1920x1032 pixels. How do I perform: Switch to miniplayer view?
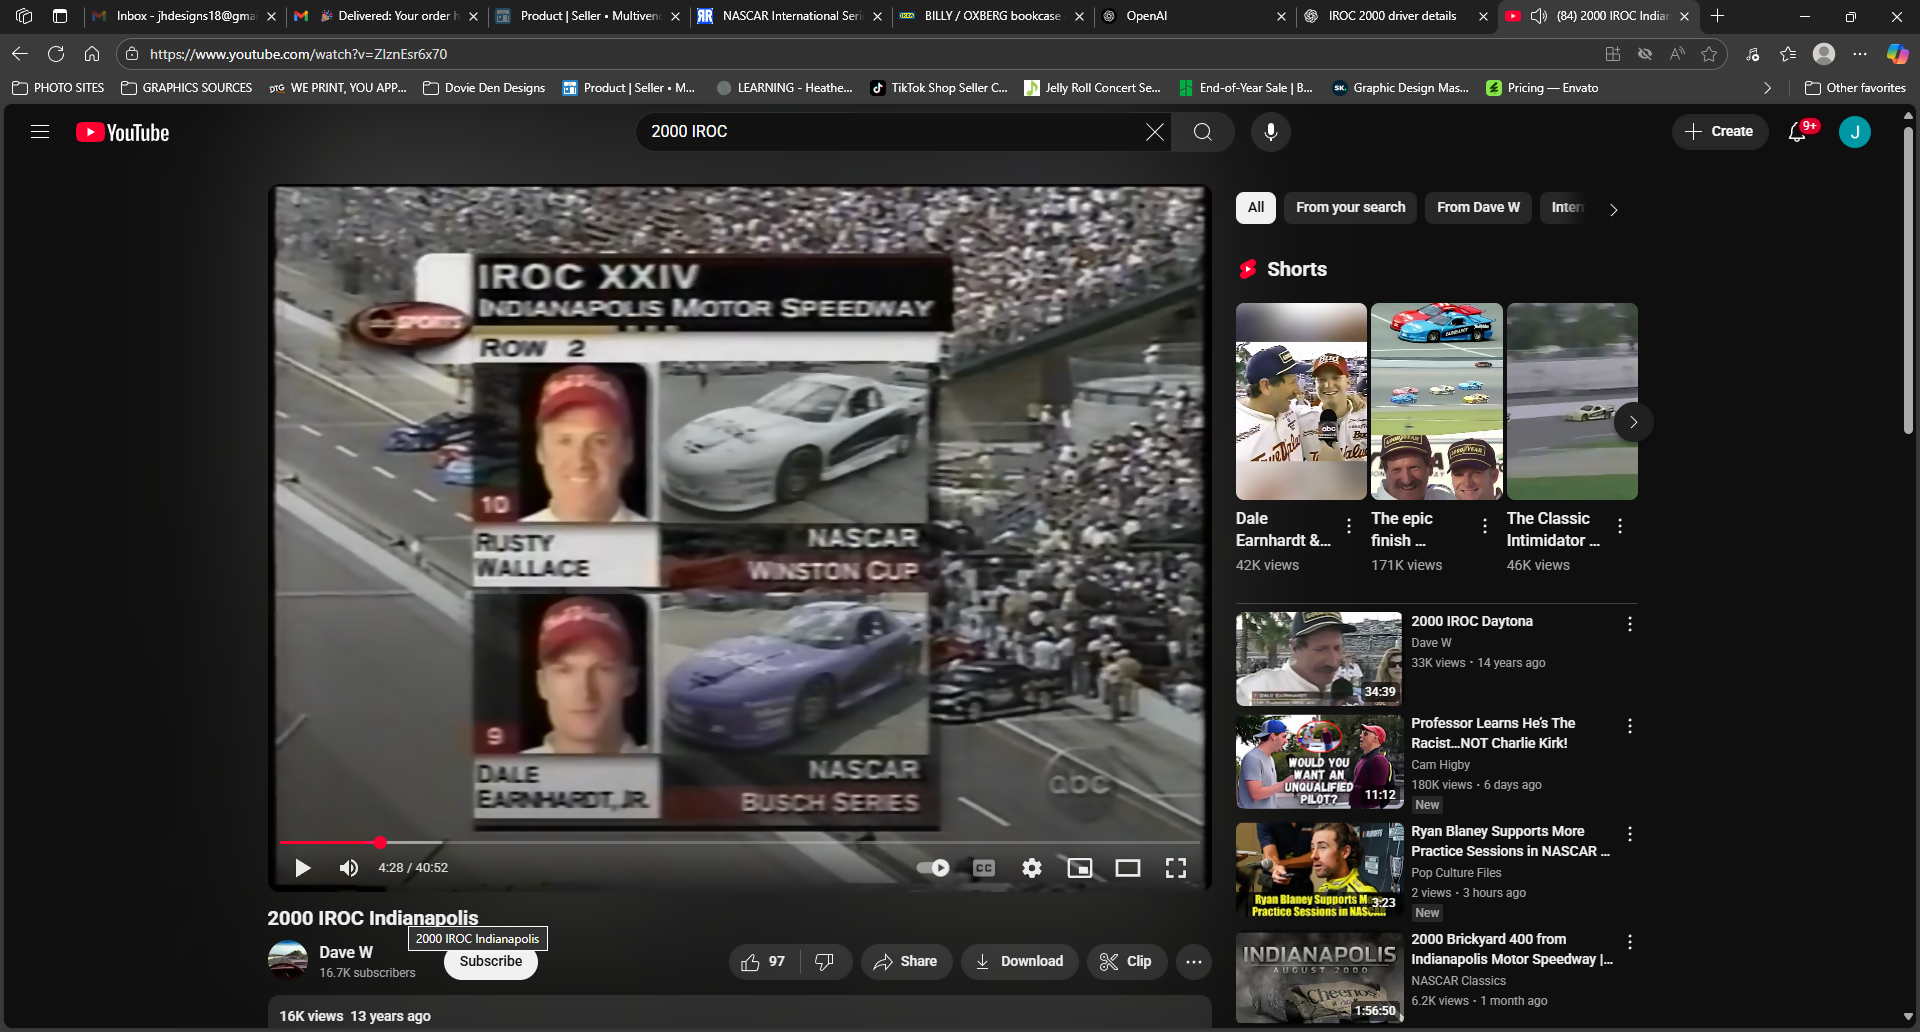[x=1079, y=868]
